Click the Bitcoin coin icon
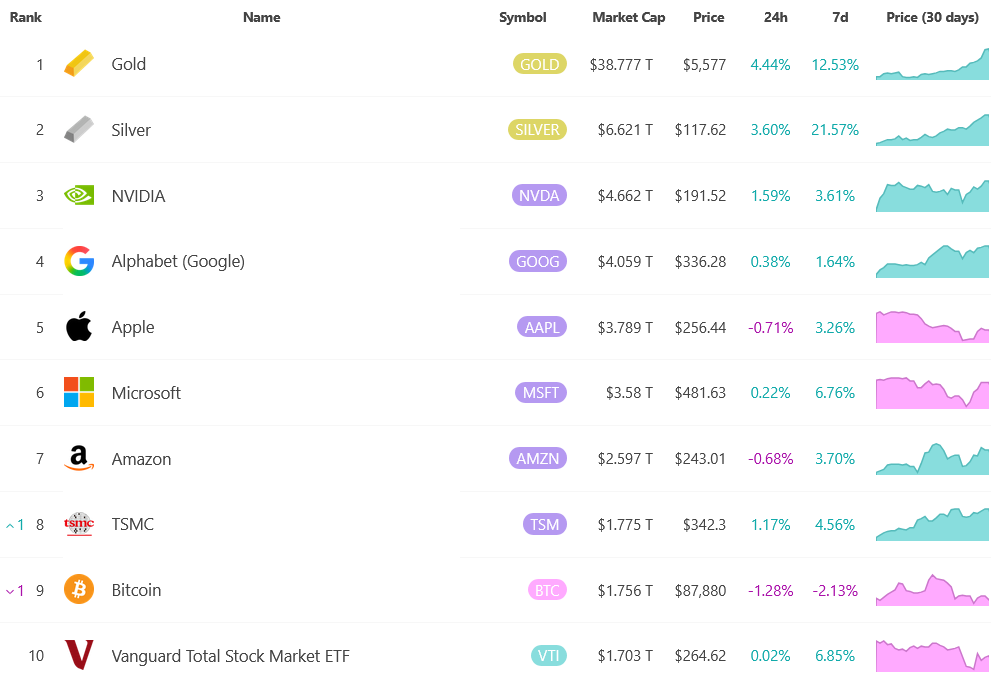The height and width of the screenshot is (684, 998). [x=79, y=589]
